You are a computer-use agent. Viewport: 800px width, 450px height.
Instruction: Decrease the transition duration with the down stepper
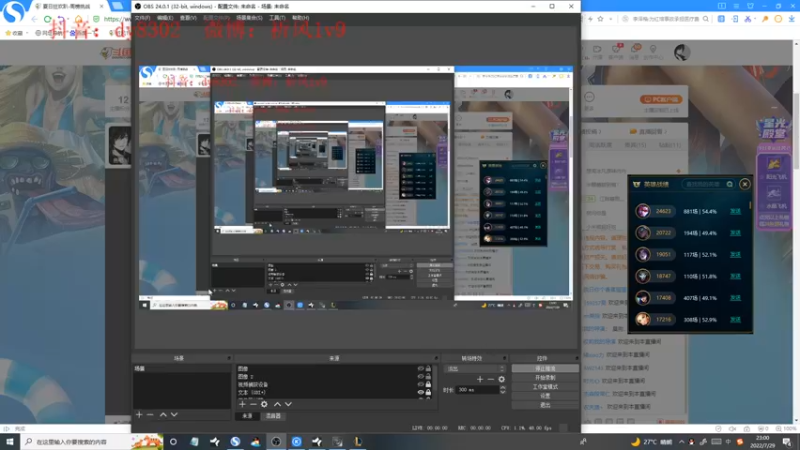pyautogui.click(x=503, y=392)
